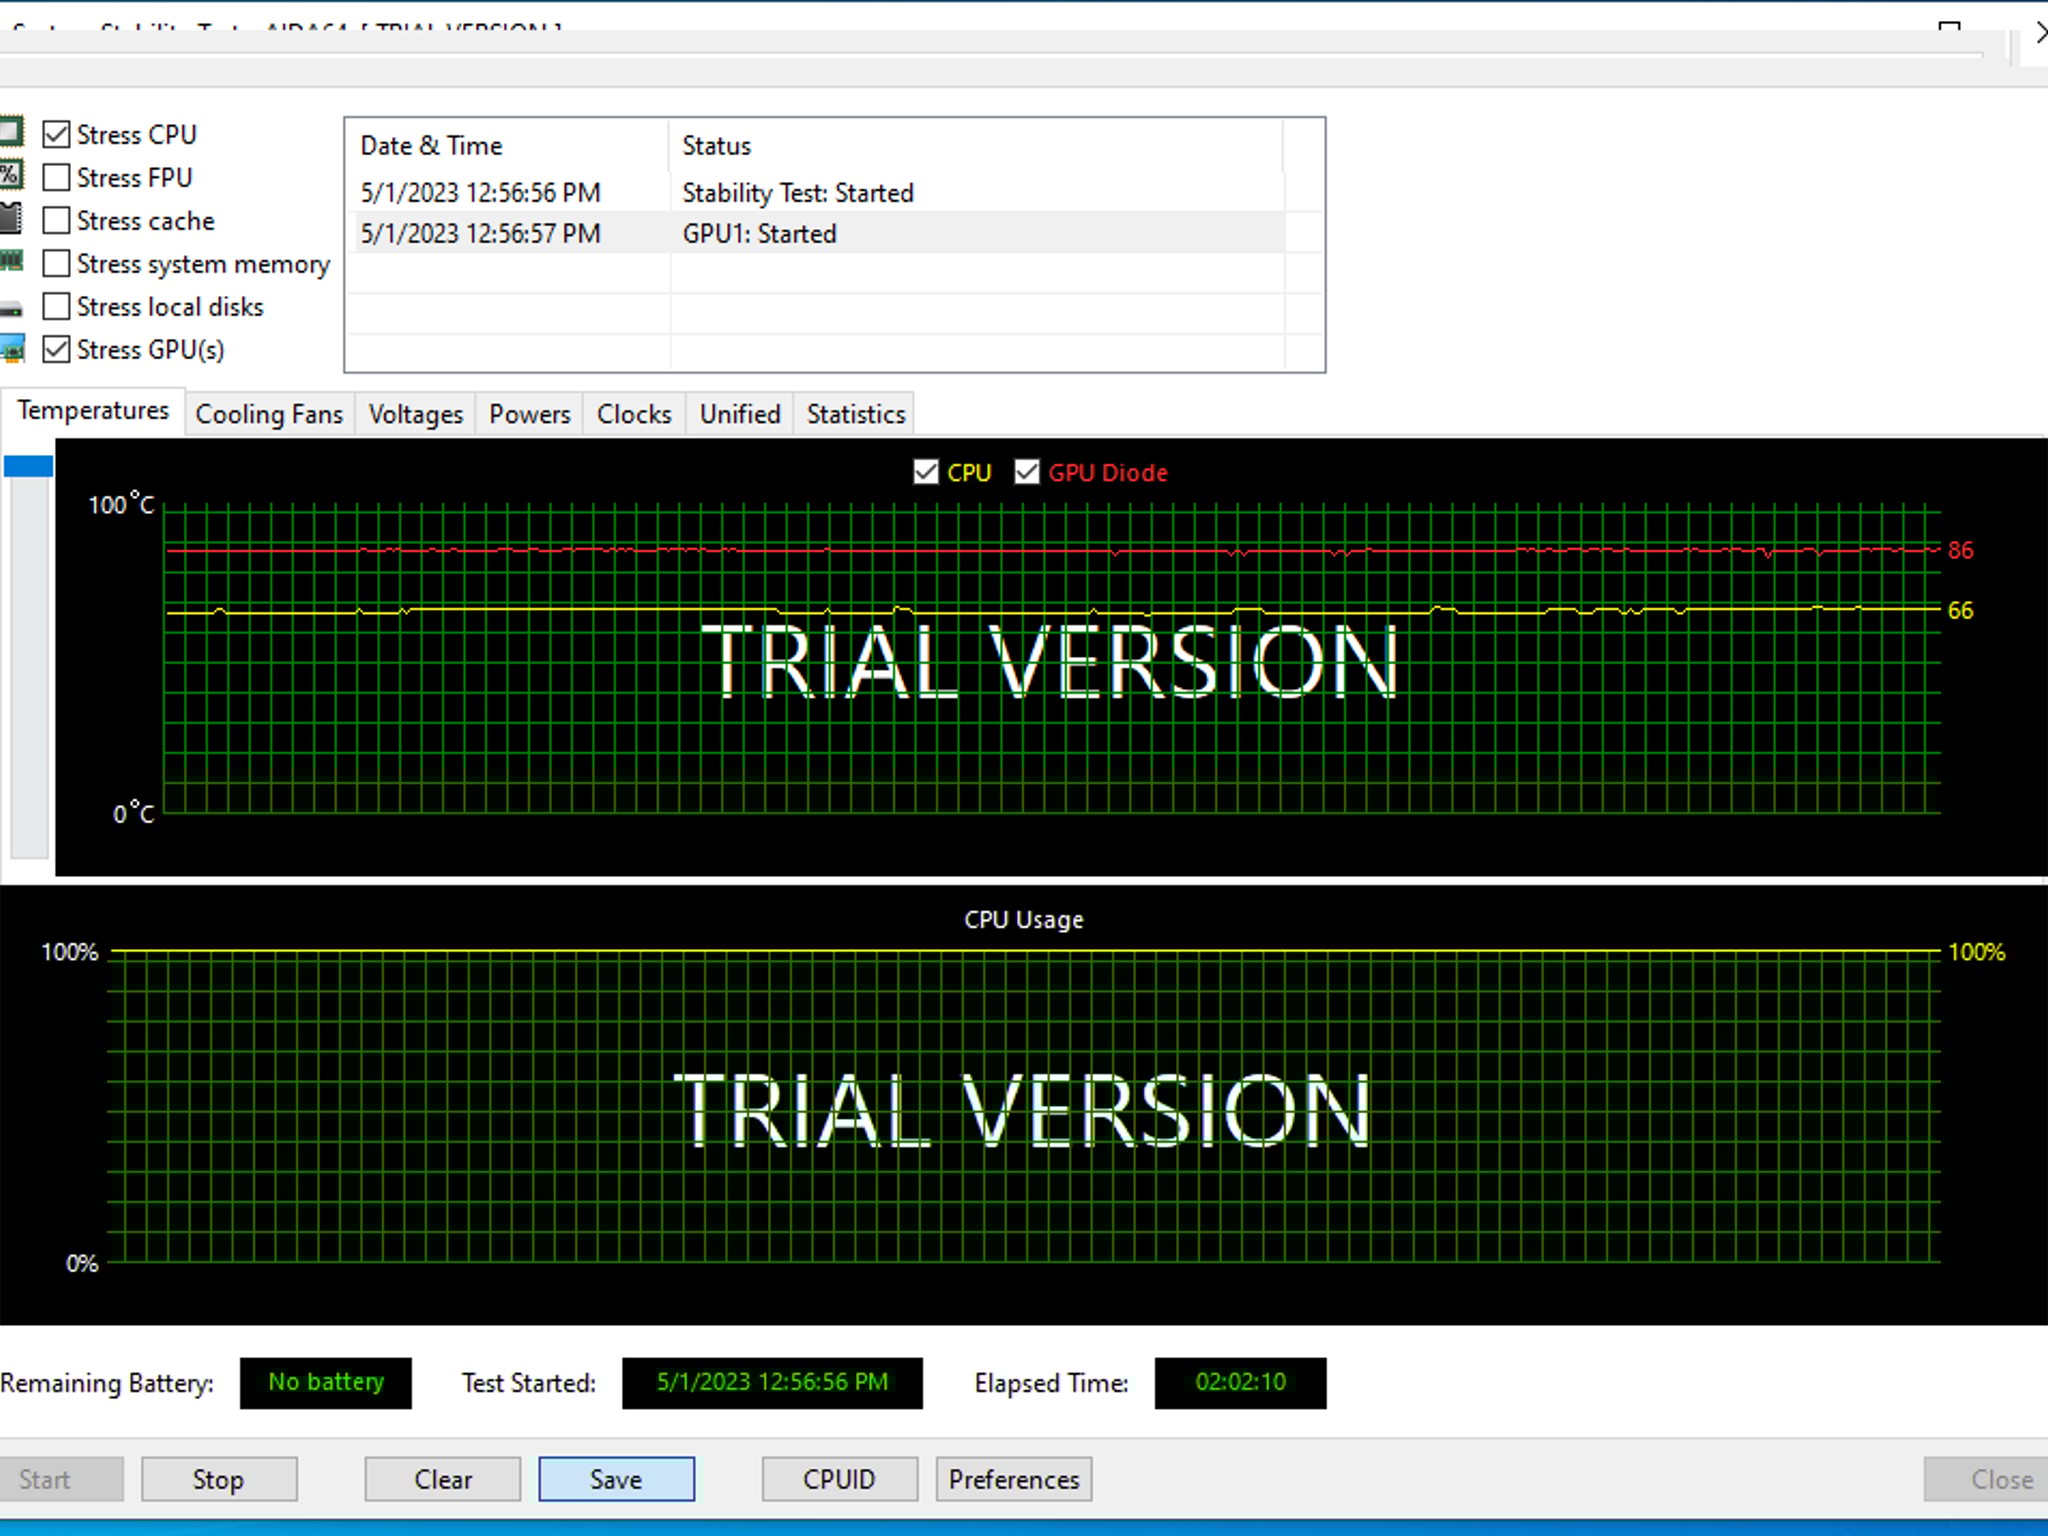Screen dimensions: 2048x1536
Task: Open Preferences dialog
Action: [x=1013, y=1479]
